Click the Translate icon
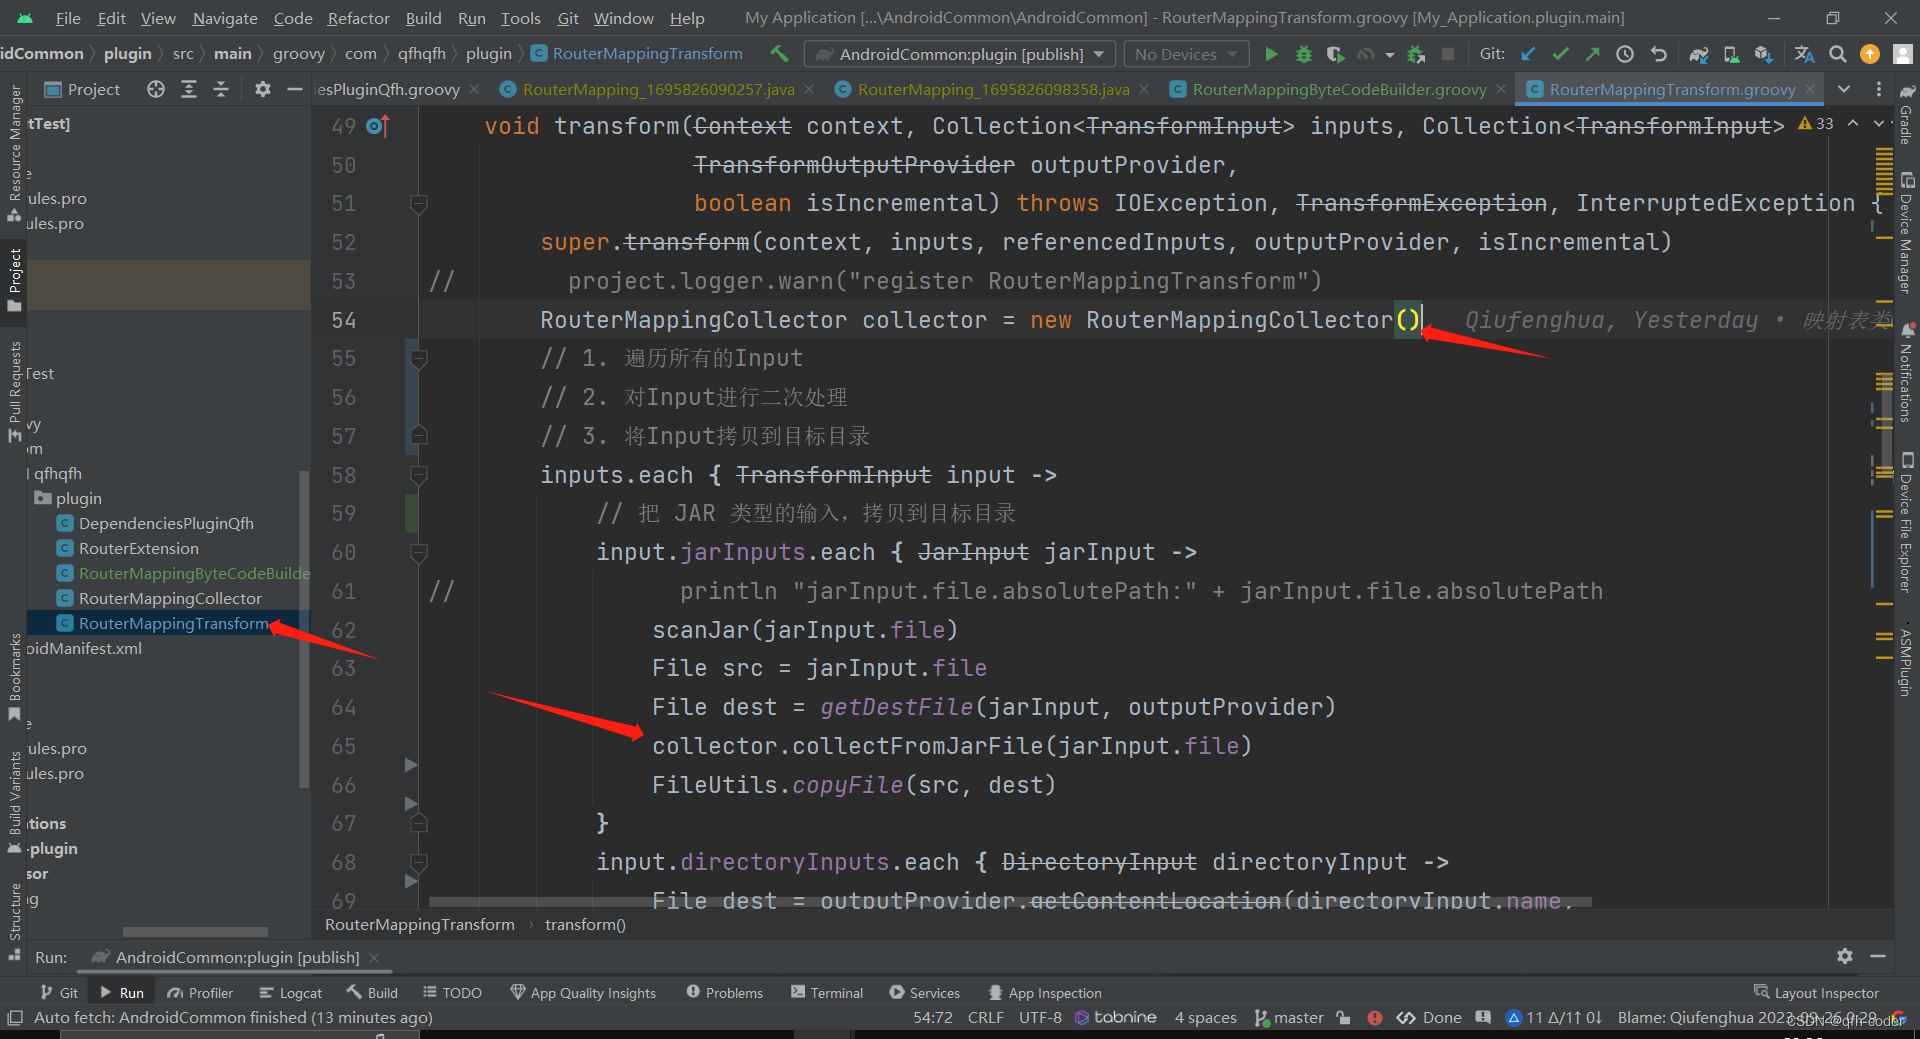The width and height of the screenshot is (1920, 1039). (x=1804, y=54)
